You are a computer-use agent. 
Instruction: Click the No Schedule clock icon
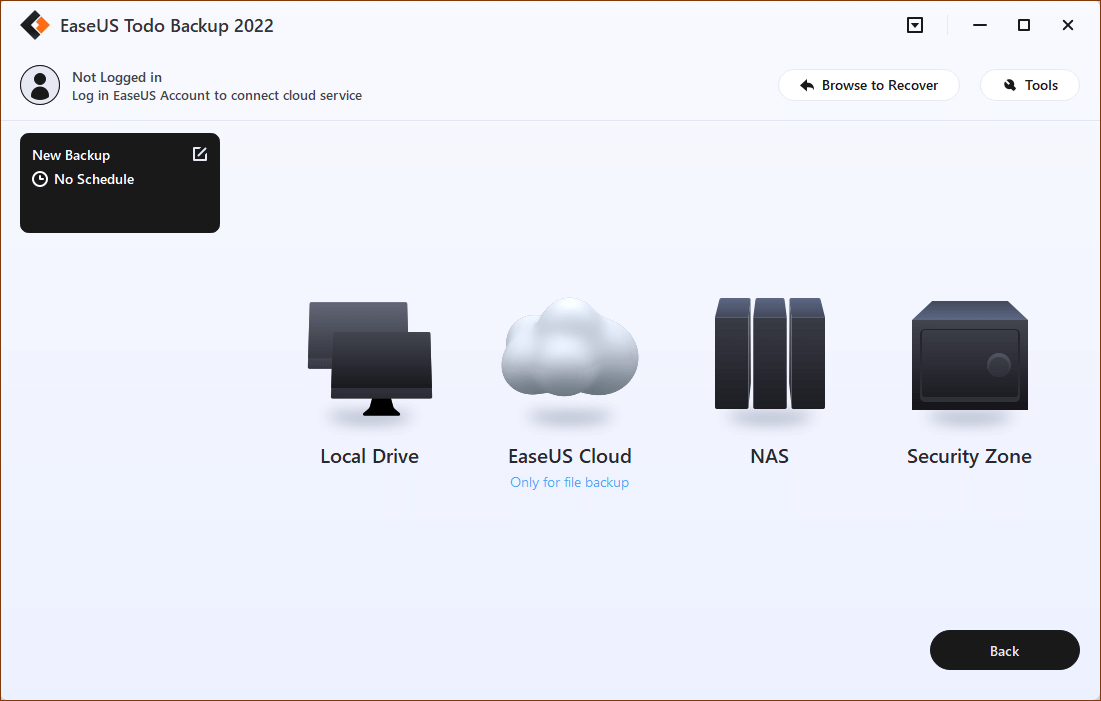40,180
